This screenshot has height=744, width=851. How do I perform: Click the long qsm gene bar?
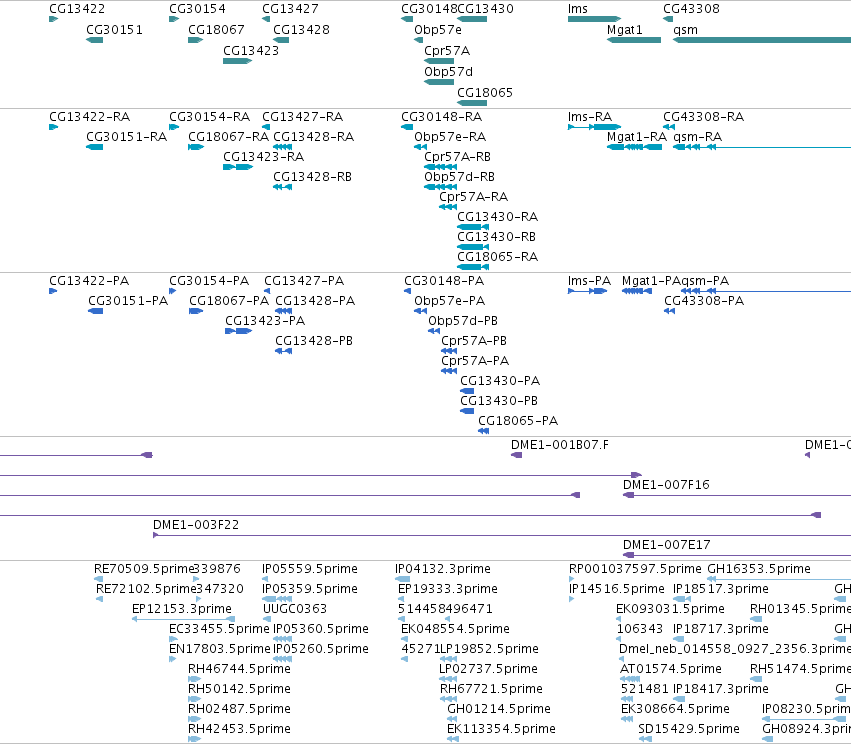[x=762, y=40]
